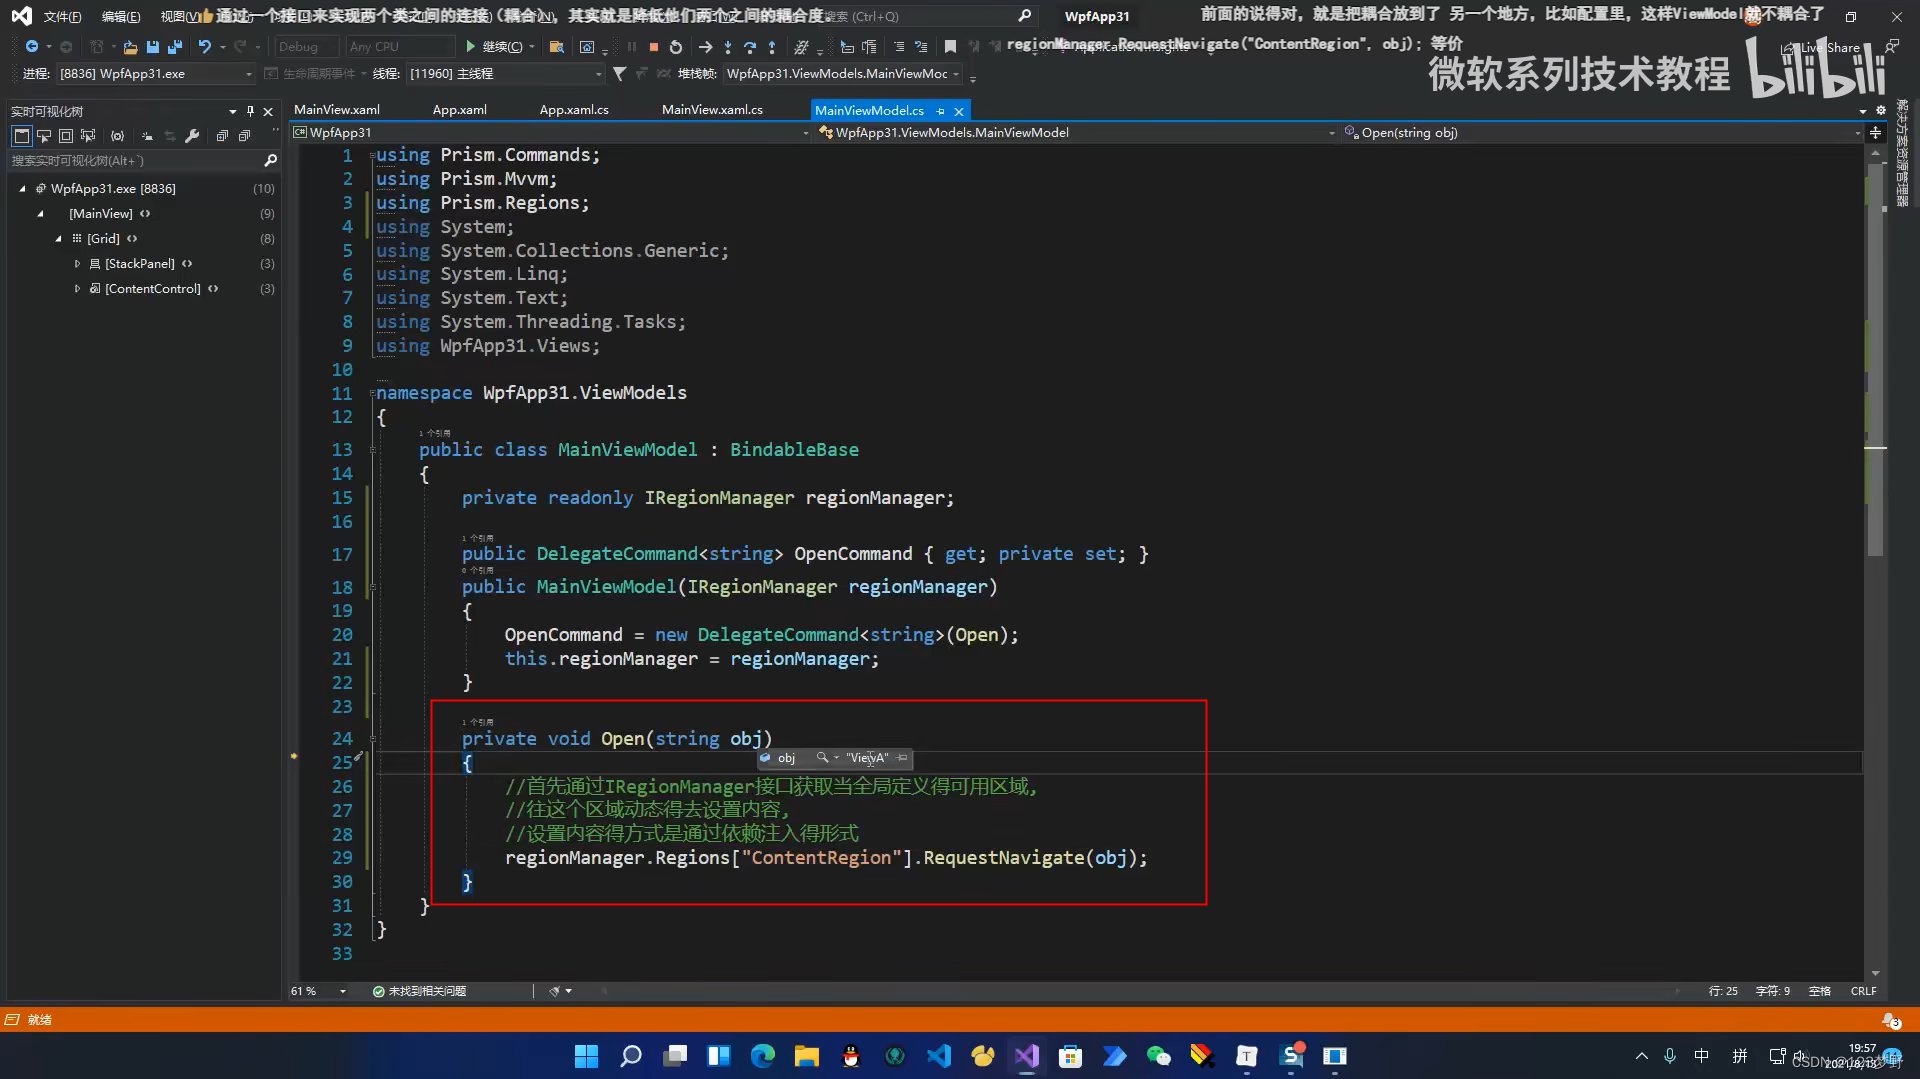Click Collapse All icon in Live Visual Tree

coord(244,135)
